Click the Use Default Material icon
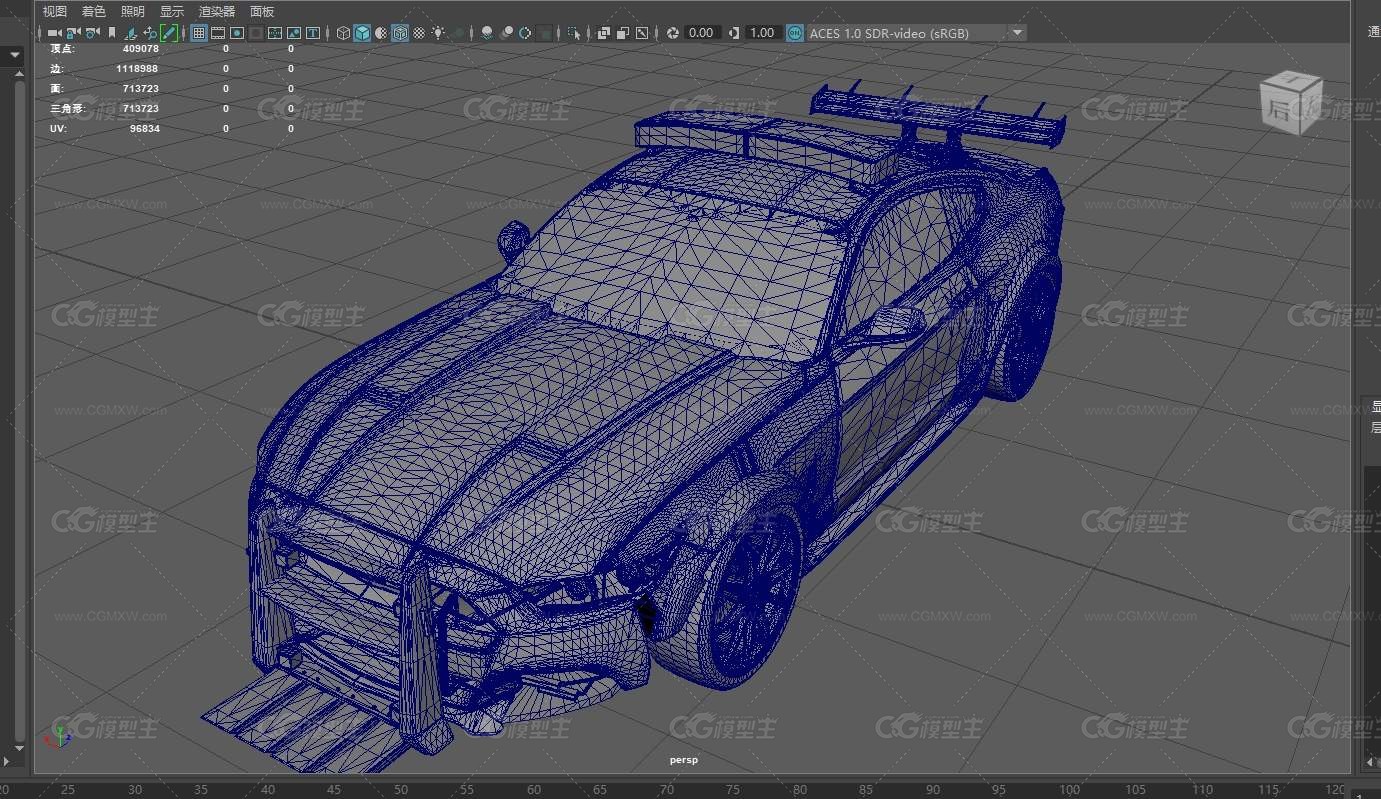This screenshot has width=1381, height=799. coord(381,33)
